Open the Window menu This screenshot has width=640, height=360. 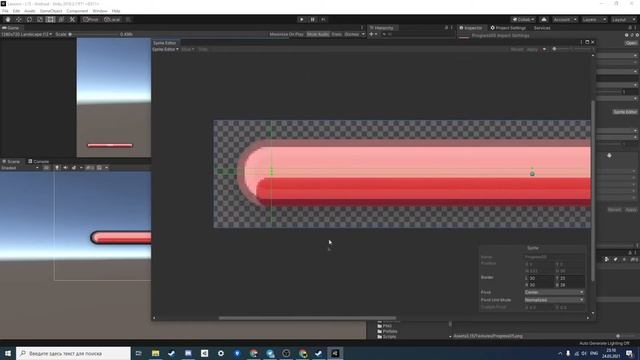pos(100,11)
